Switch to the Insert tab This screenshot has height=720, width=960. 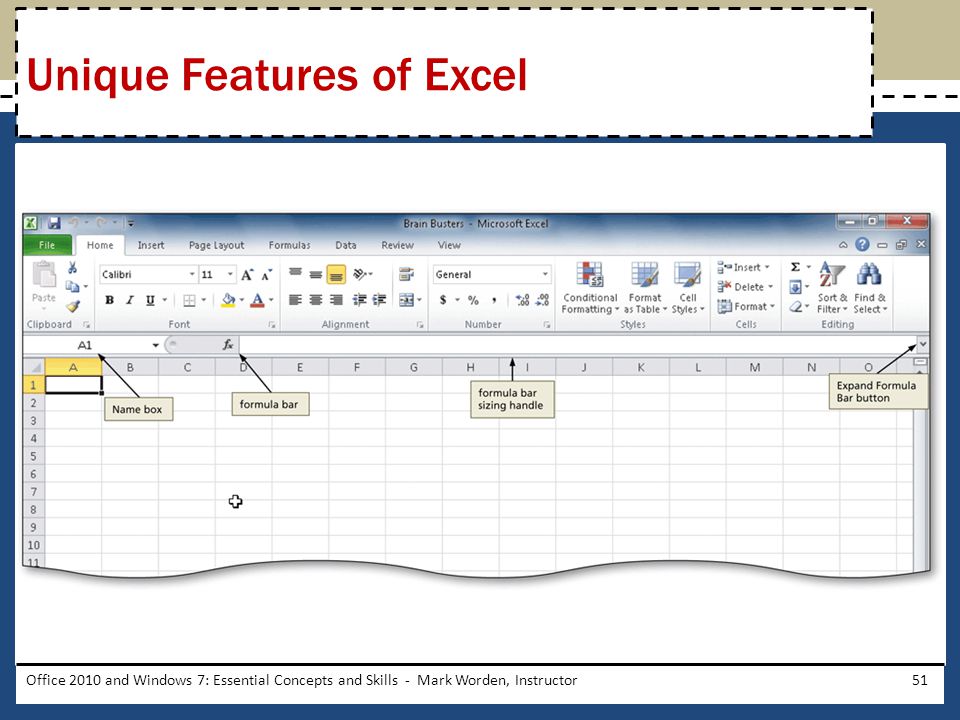tap(151, 245)
